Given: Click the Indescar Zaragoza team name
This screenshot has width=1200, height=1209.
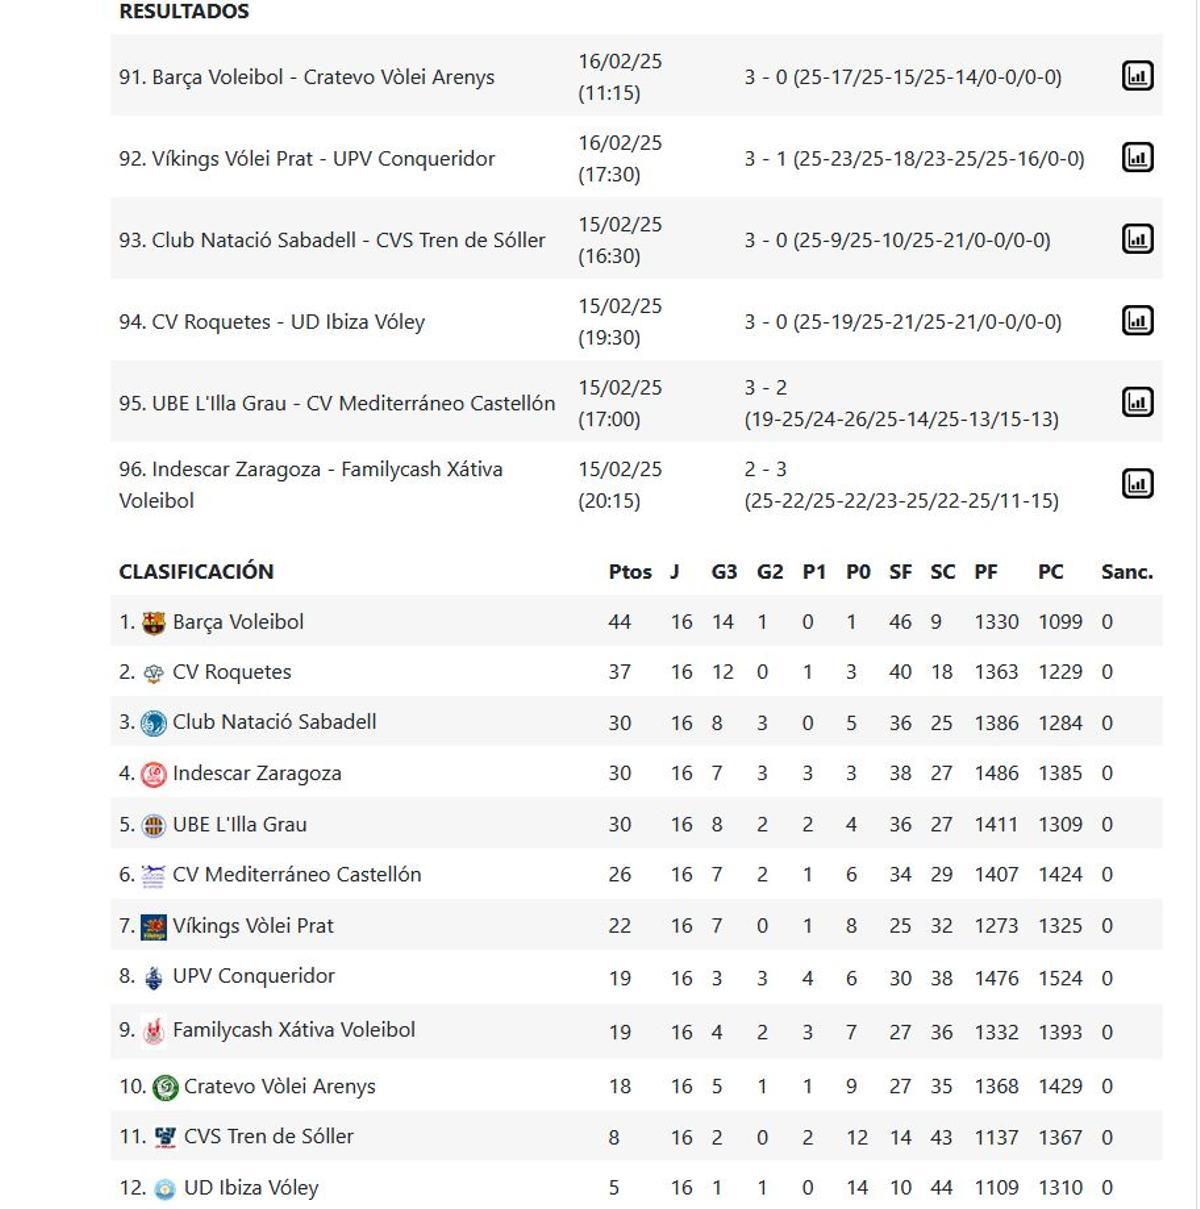Looking at the screenshot, I should click(259, 772).
